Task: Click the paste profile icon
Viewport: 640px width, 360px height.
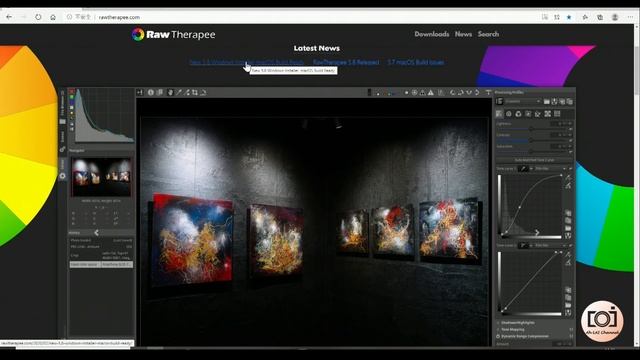Action: coord(570,101)
